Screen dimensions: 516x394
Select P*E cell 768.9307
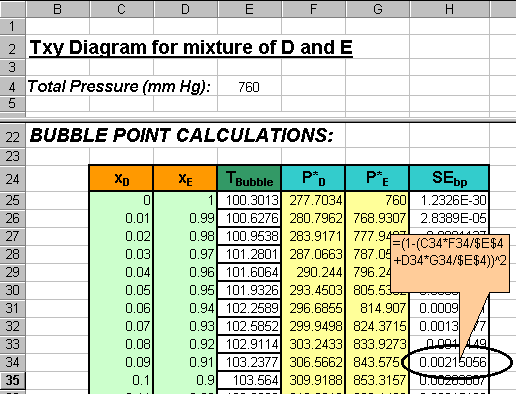pyautogui.click(x=377, y=218)
